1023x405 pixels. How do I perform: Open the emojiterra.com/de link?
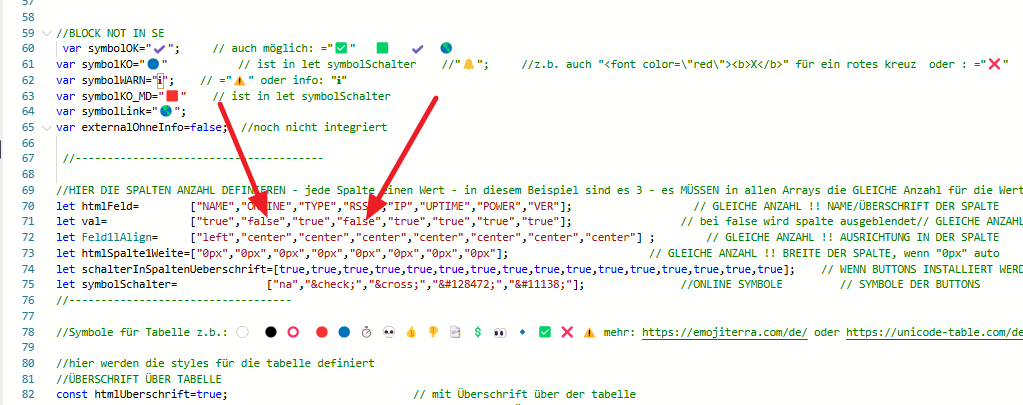tap(725, 332)
